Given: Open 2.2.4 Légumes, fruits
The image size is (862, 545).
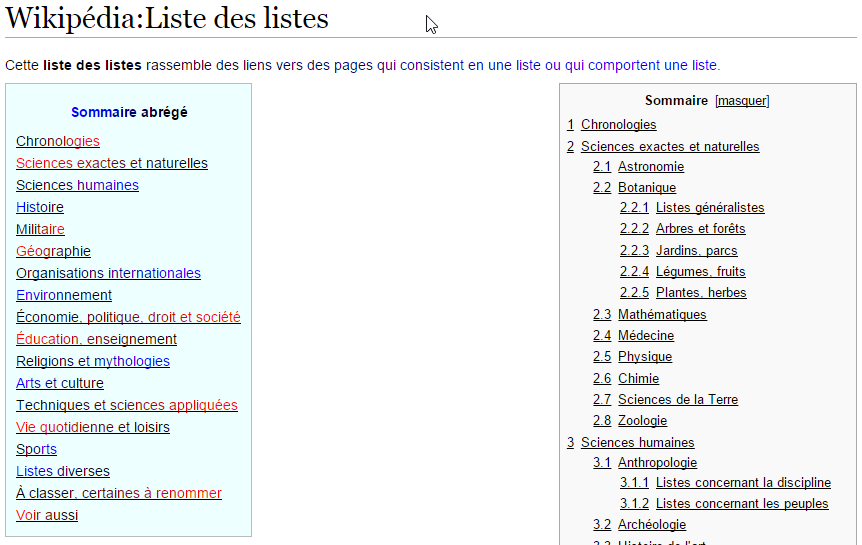Looking at the screenshot, I should click(683, 272).
